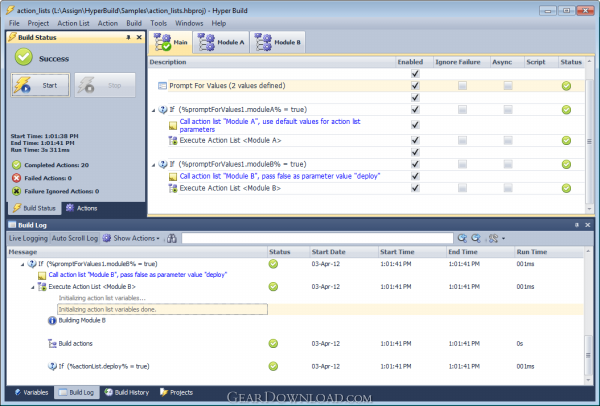Collapse the If moduleA condition in action list
This screenshot has height=406, width=600.
[x=153, y=110]
